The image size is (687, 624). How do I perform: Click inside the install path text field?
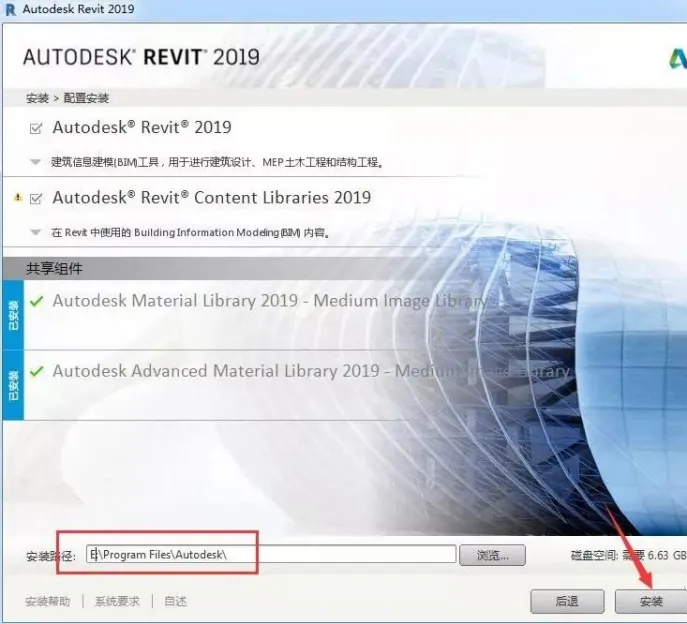click(271, 554)
